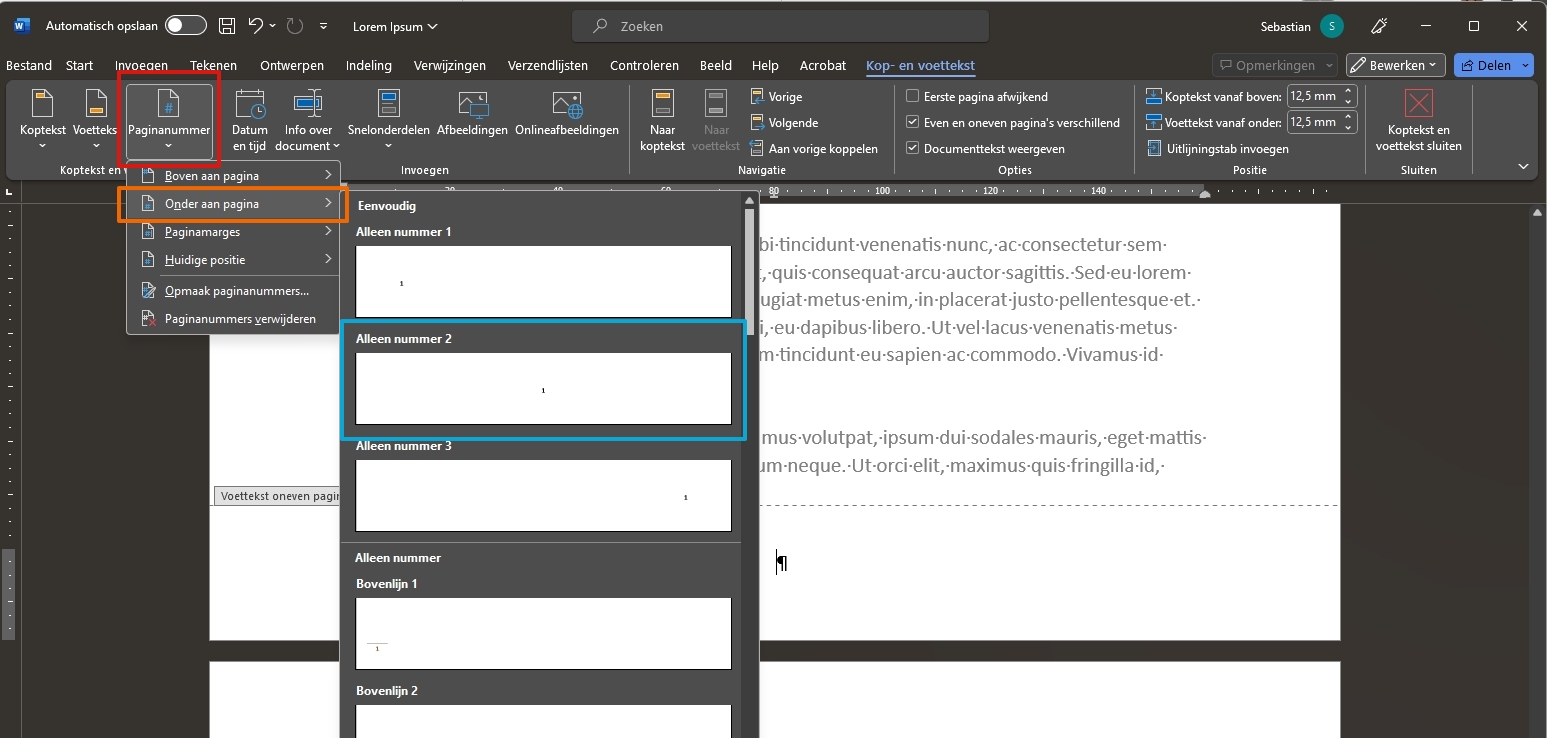Open the Lorem Ipsum title dropdown
Viewport: 1547px width, 738px height.
(395, 26)
